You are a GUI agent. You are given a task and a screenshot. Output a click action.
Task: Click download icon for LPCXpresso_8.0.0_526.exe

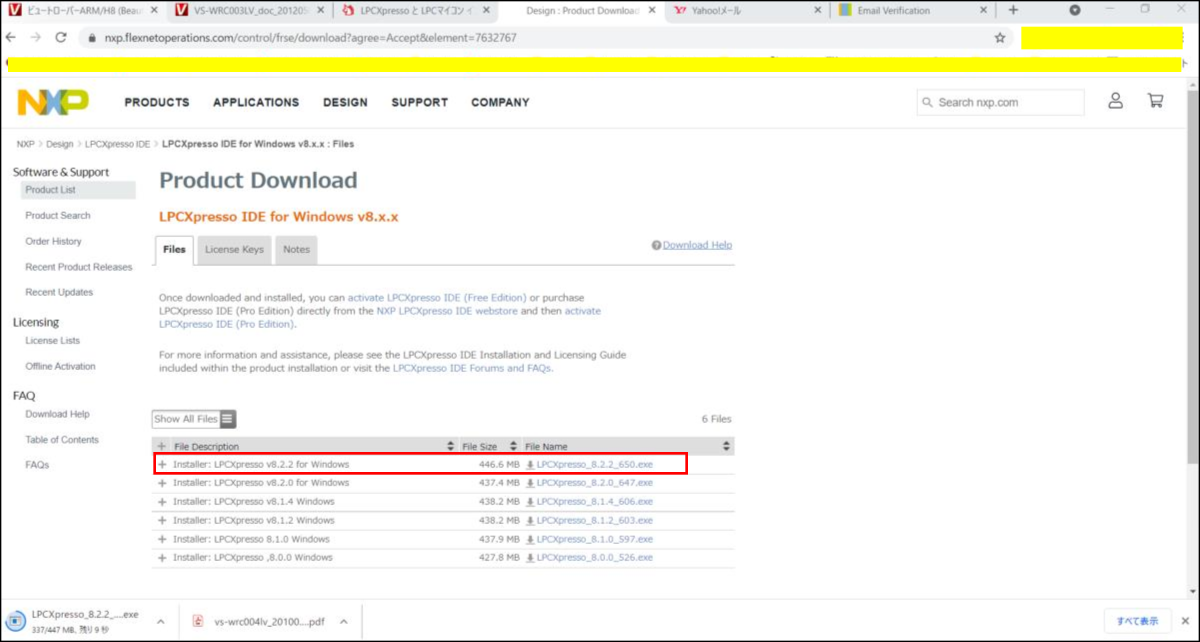[x=530, y=557]
